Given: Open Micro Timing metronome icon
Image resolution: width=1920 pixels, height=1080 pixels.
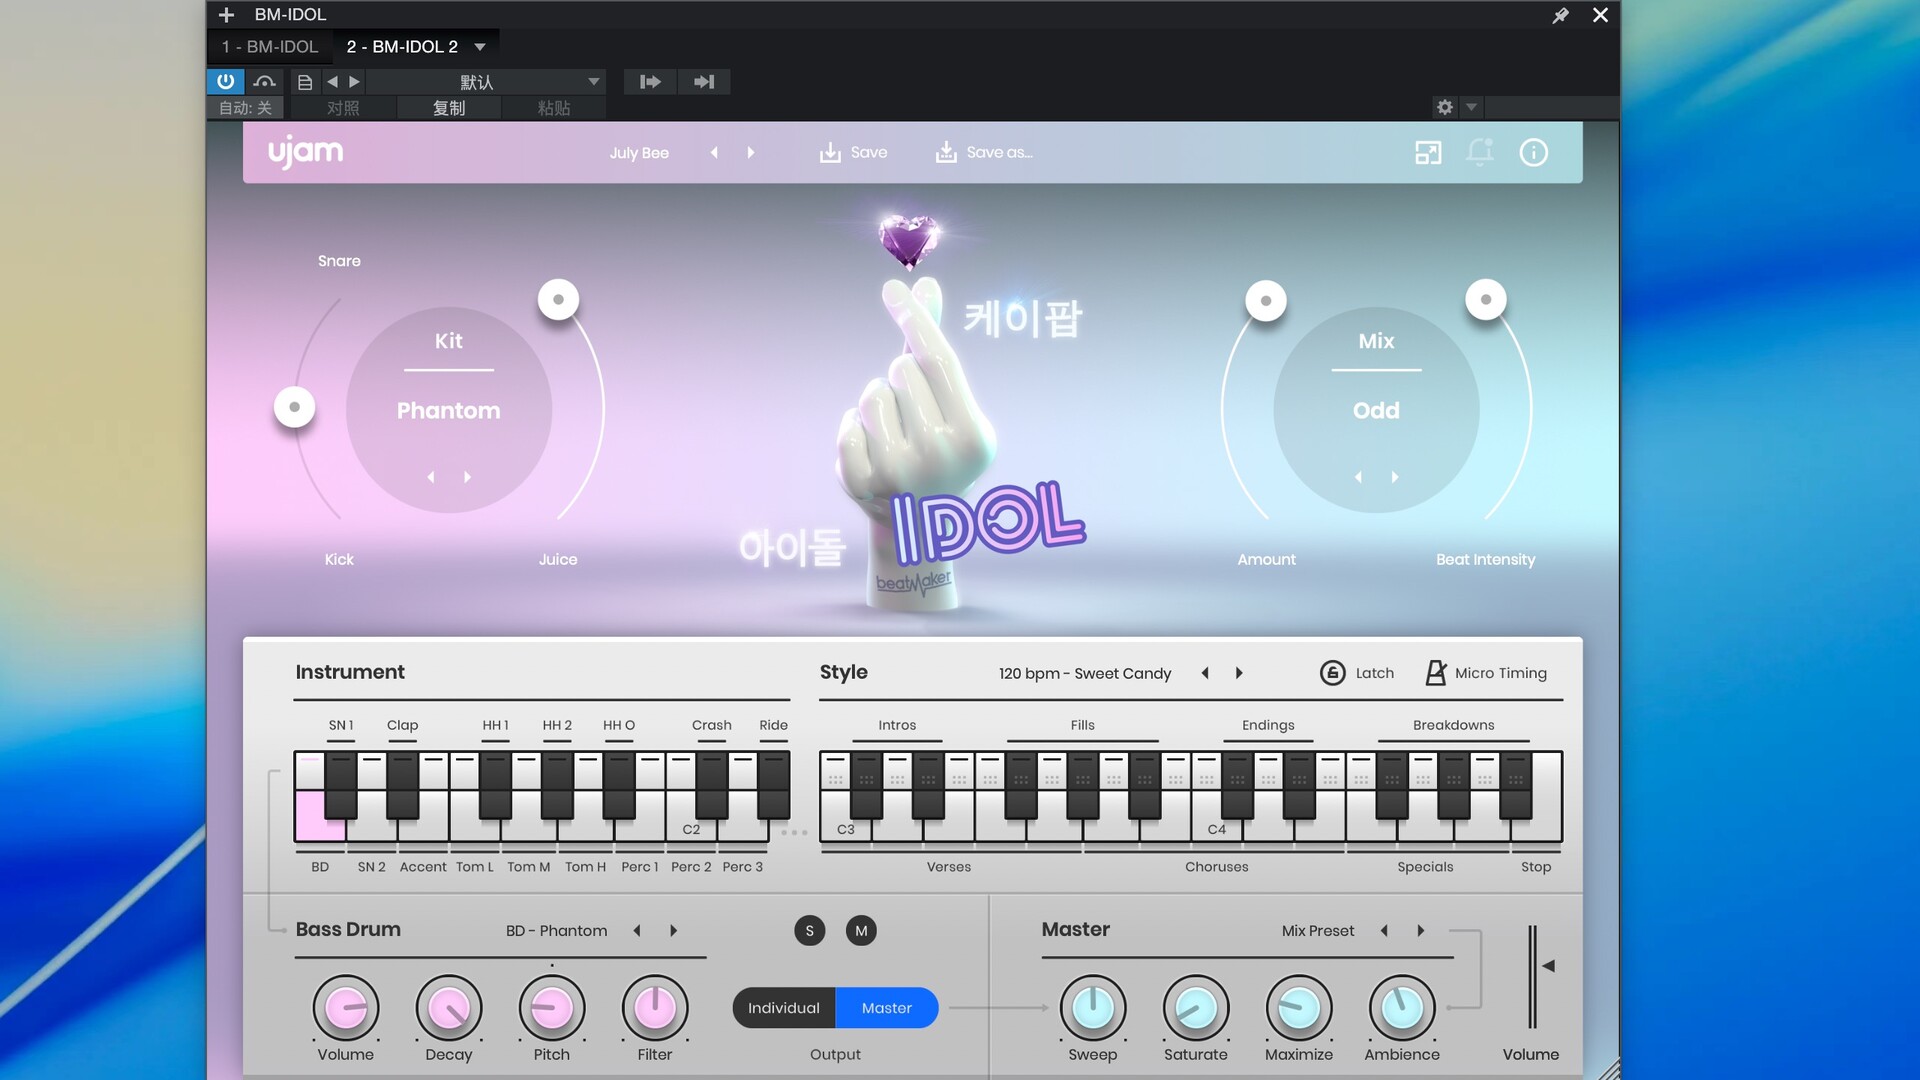Looking at the screenshot, I should coord(1435,673).
